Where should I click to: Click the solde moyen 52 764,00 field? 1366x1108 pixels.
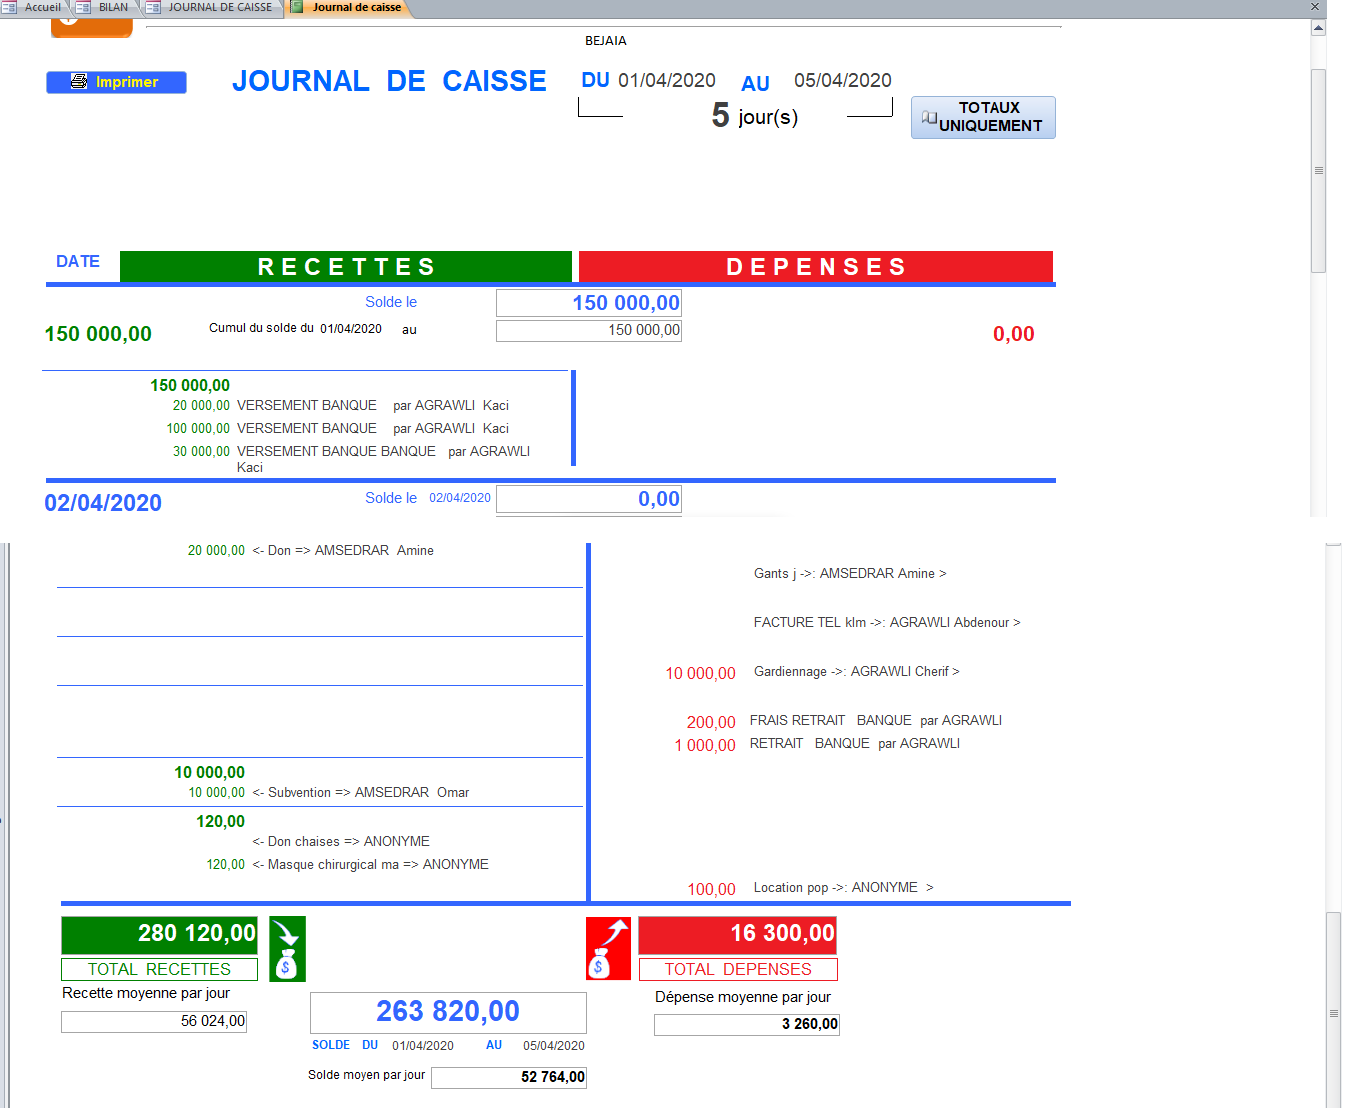[509, 1077]
